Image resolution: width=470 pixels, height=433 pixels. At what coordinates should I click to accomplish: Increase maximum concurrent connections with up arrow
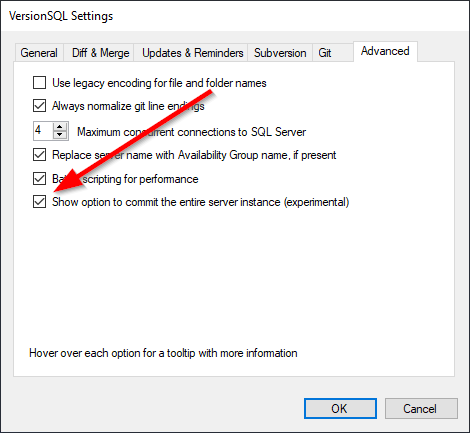[x=60, y=127]
